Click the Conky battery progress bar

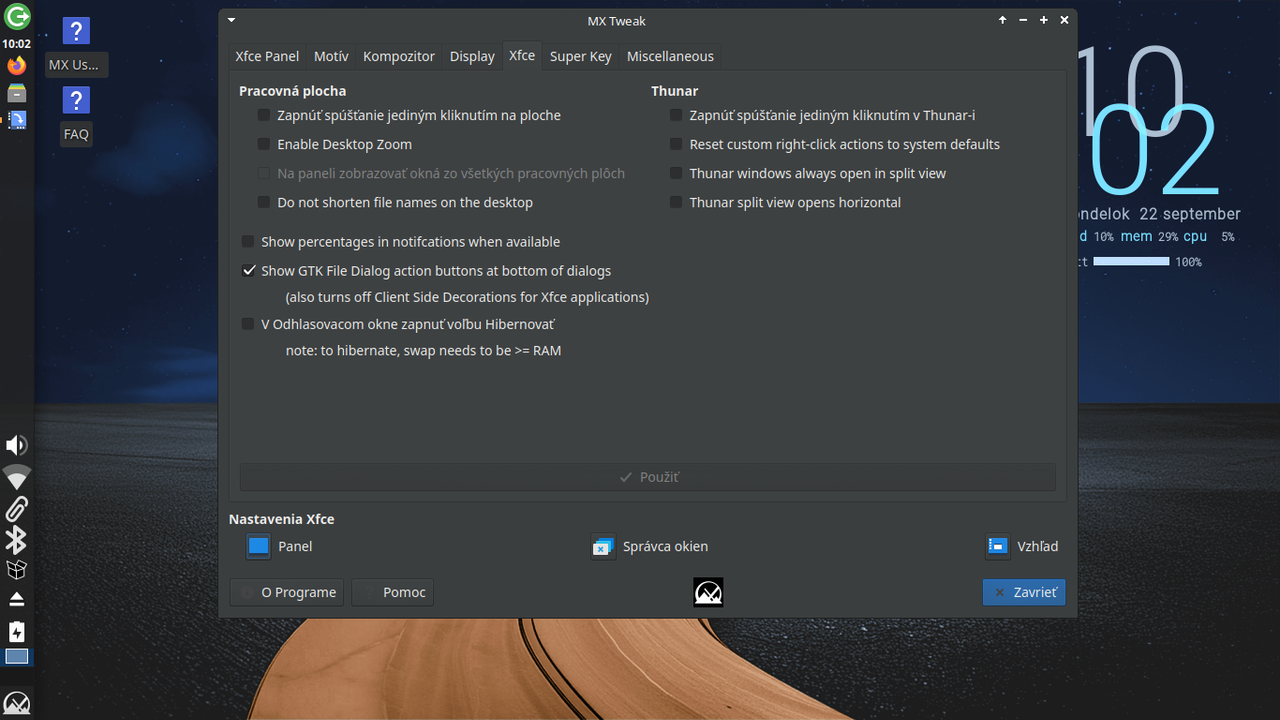pos(1131,261)
